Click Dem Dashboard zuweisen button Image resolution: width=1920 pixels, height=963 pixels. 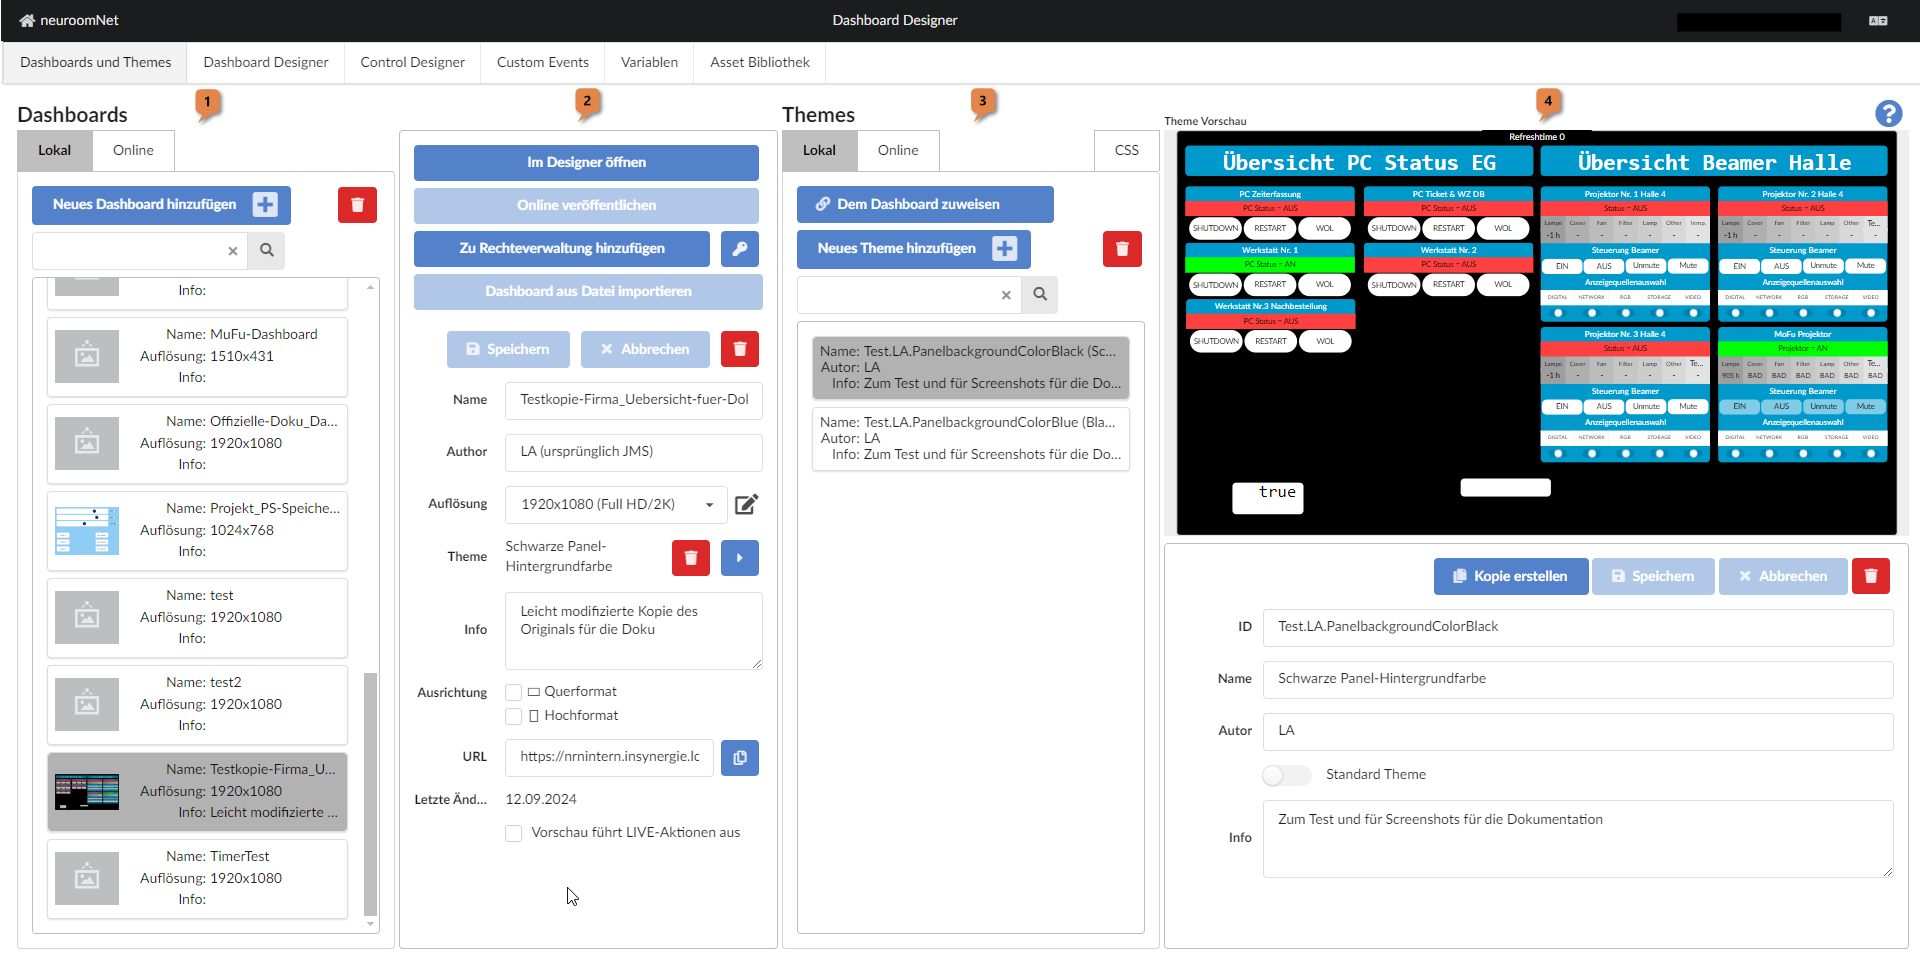pos(924,204)
